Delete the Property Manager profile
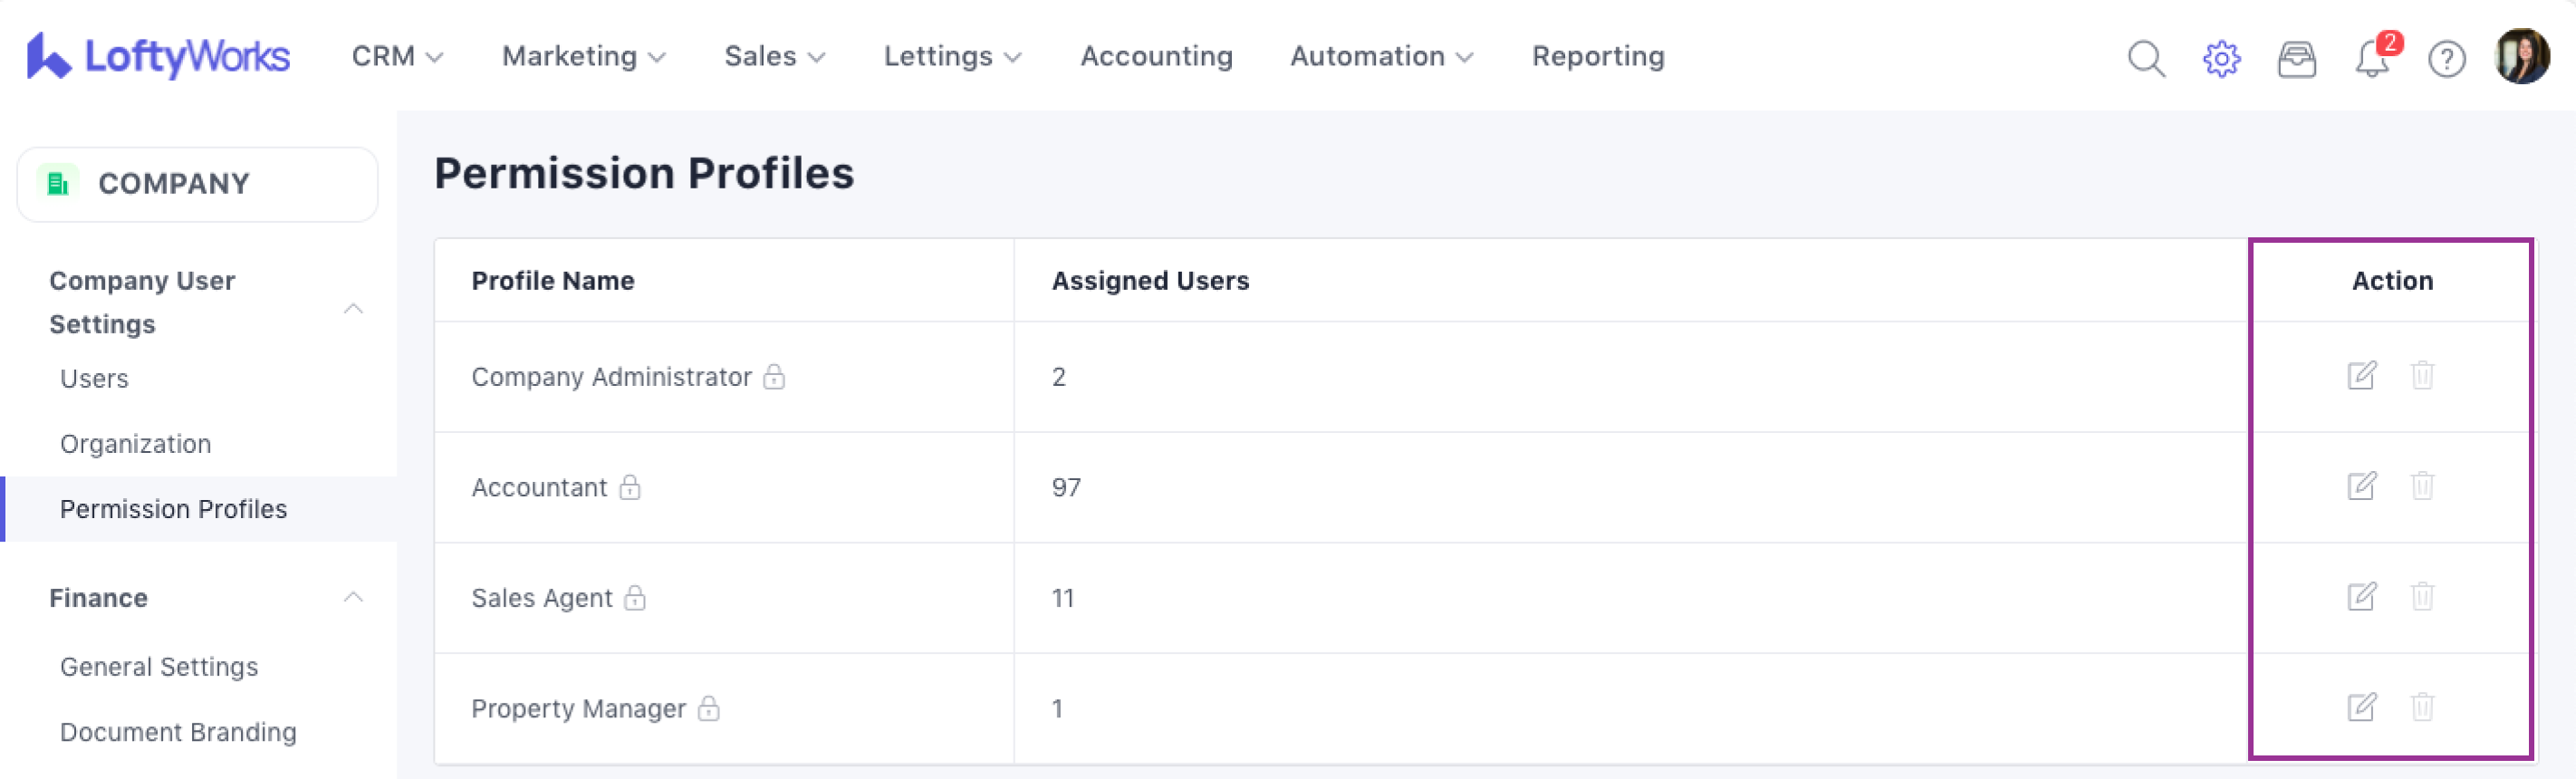Viewport: 2576px width, 779px height. (2422, 707)
